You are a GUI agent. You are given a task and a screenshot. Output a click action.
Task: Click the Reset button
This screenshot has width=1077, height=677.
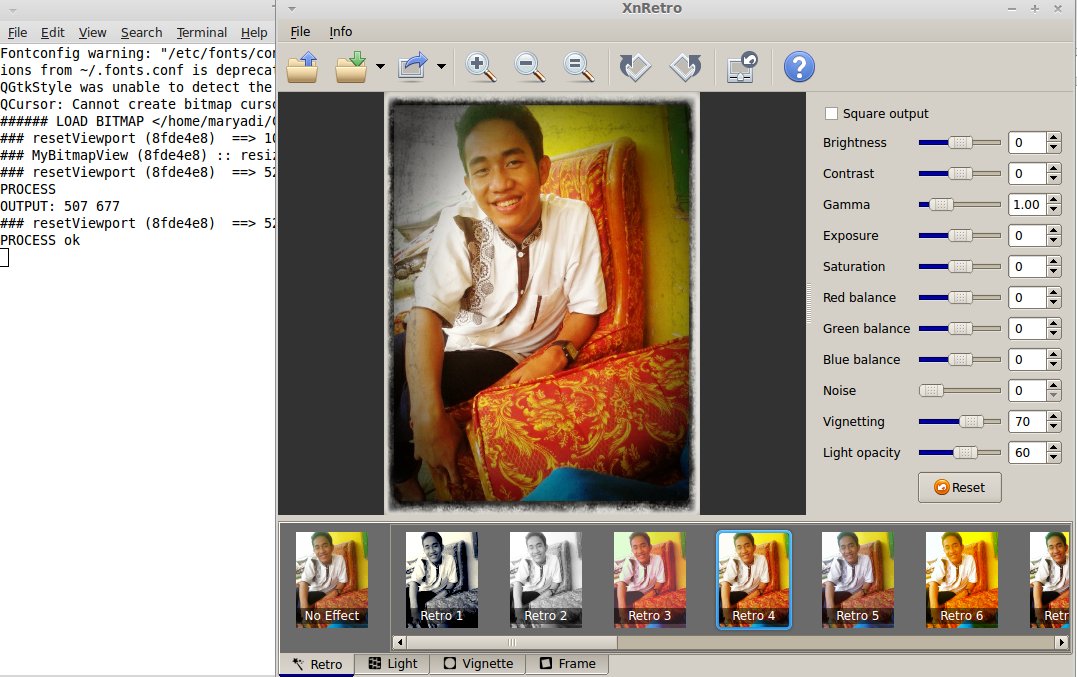pyautogui.click(x=960, y=487)
